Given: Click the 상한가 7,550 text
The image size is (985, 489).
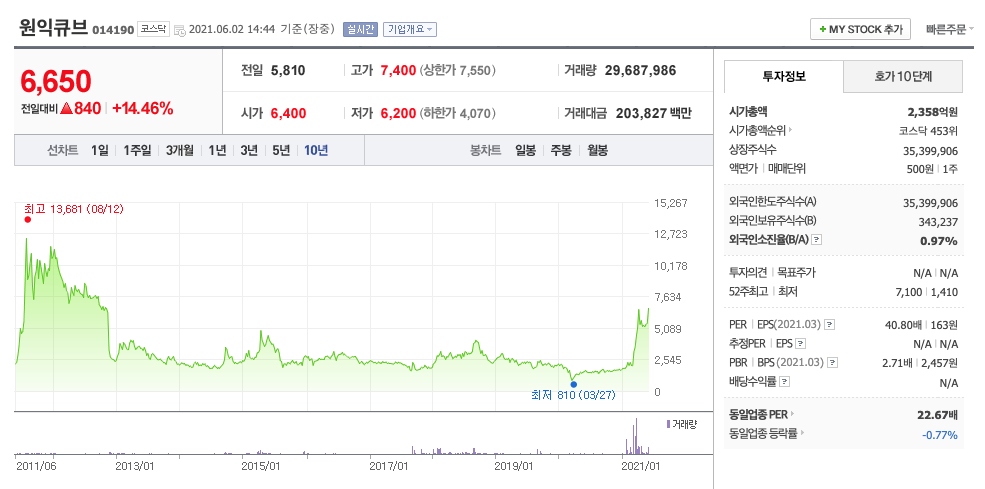Looking at the screenshot, I should [457, 70].
